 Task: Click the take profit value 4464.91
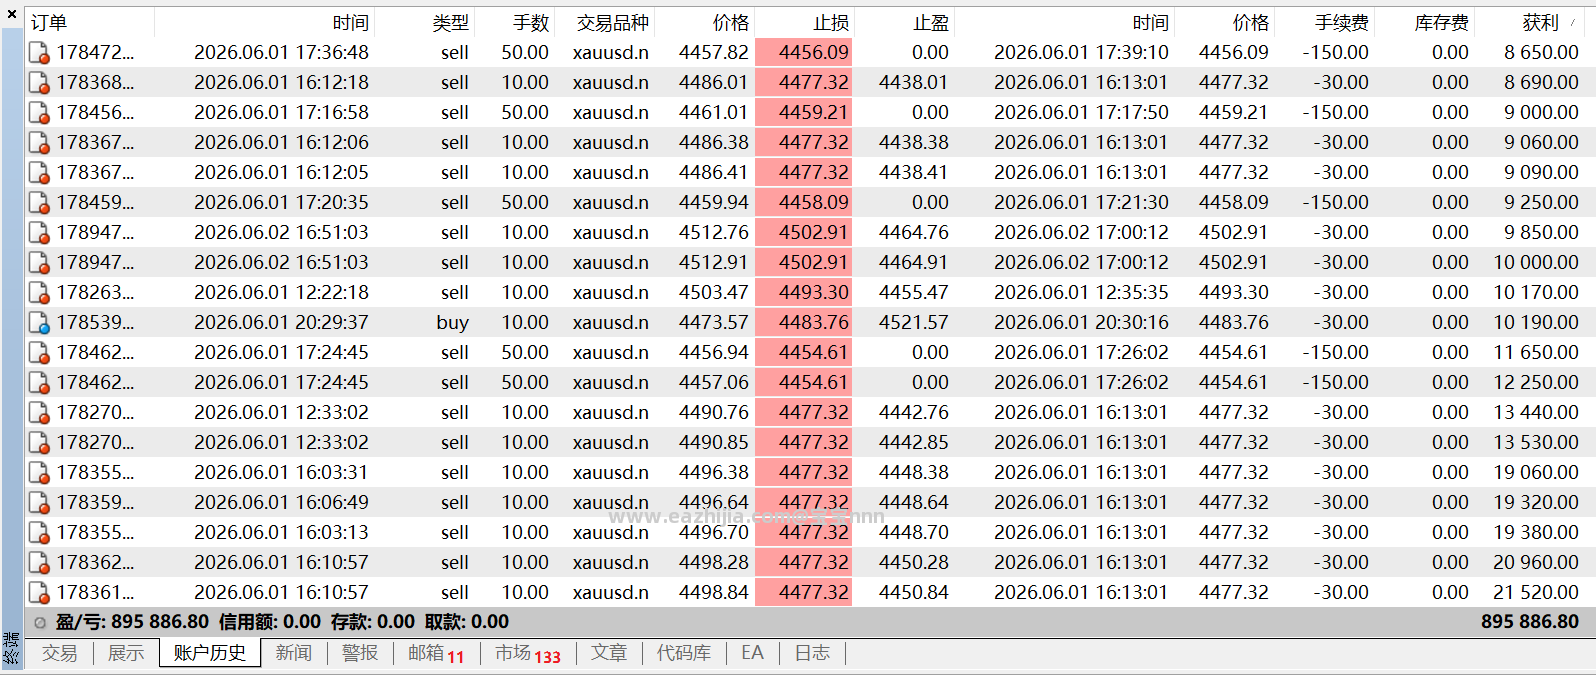click(x=913, y=262)
